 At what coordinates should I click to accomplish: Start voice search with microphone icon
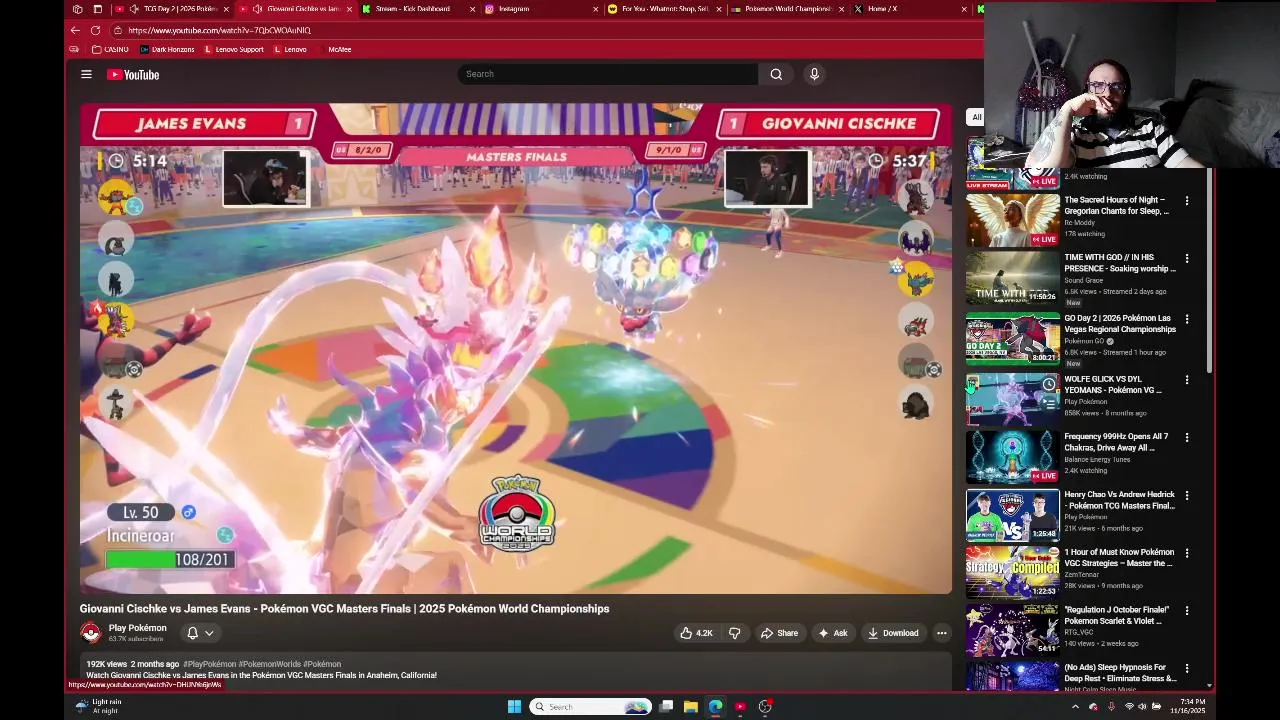(814, 74)
